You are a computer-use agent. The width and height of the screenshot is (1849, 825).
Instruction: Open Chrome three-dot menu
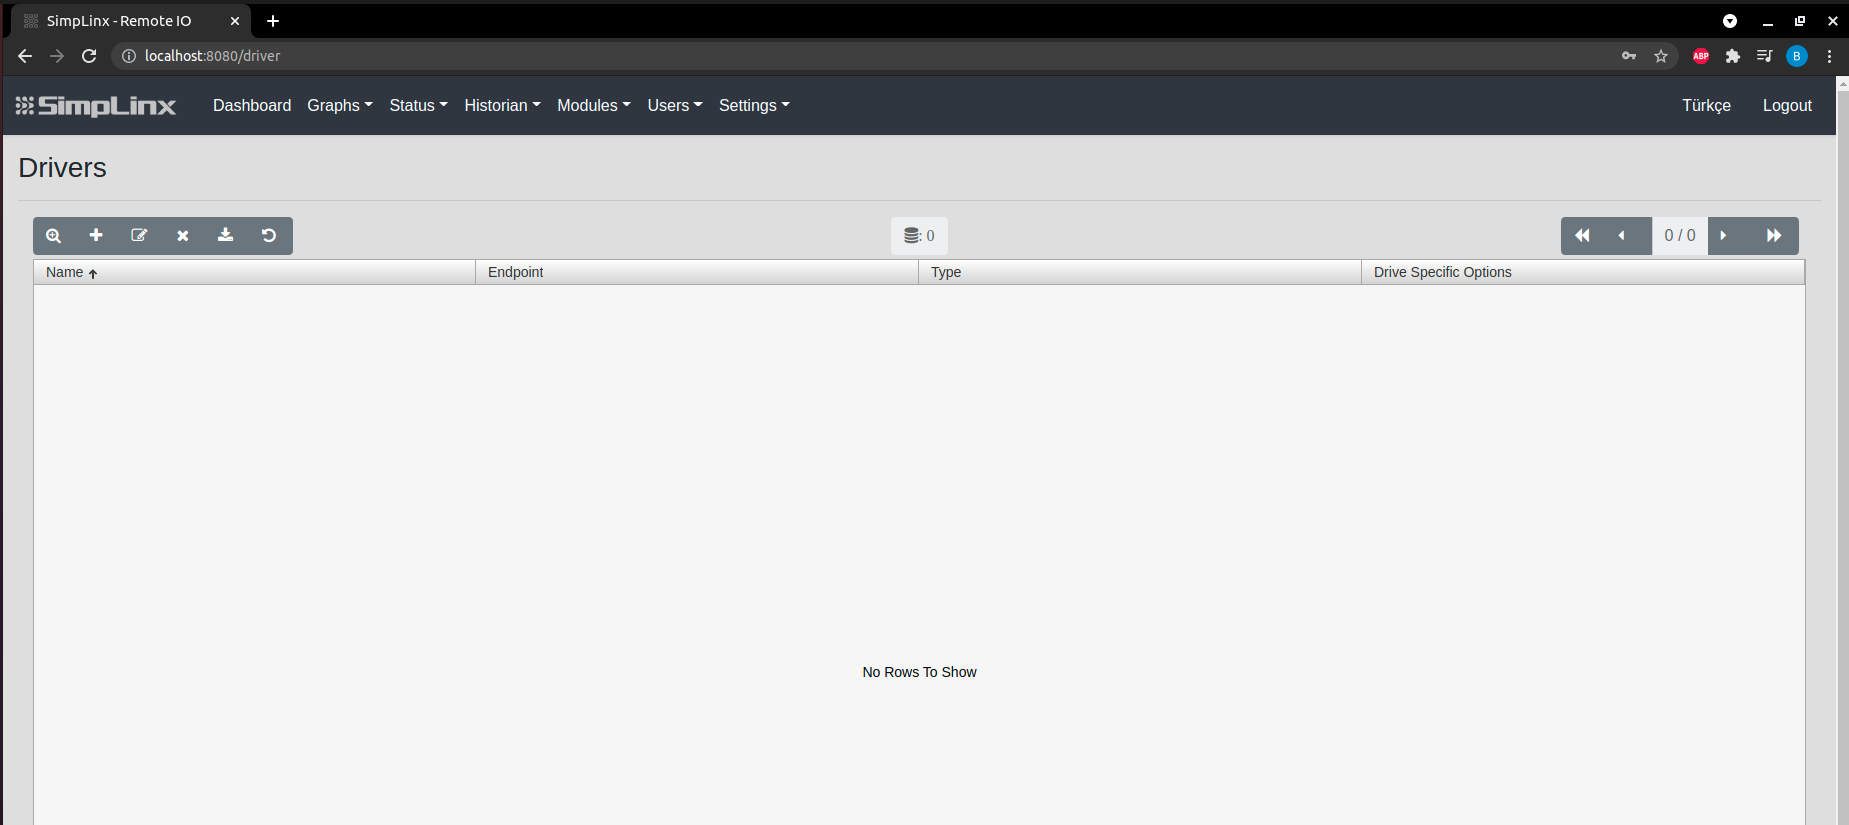1829,56
